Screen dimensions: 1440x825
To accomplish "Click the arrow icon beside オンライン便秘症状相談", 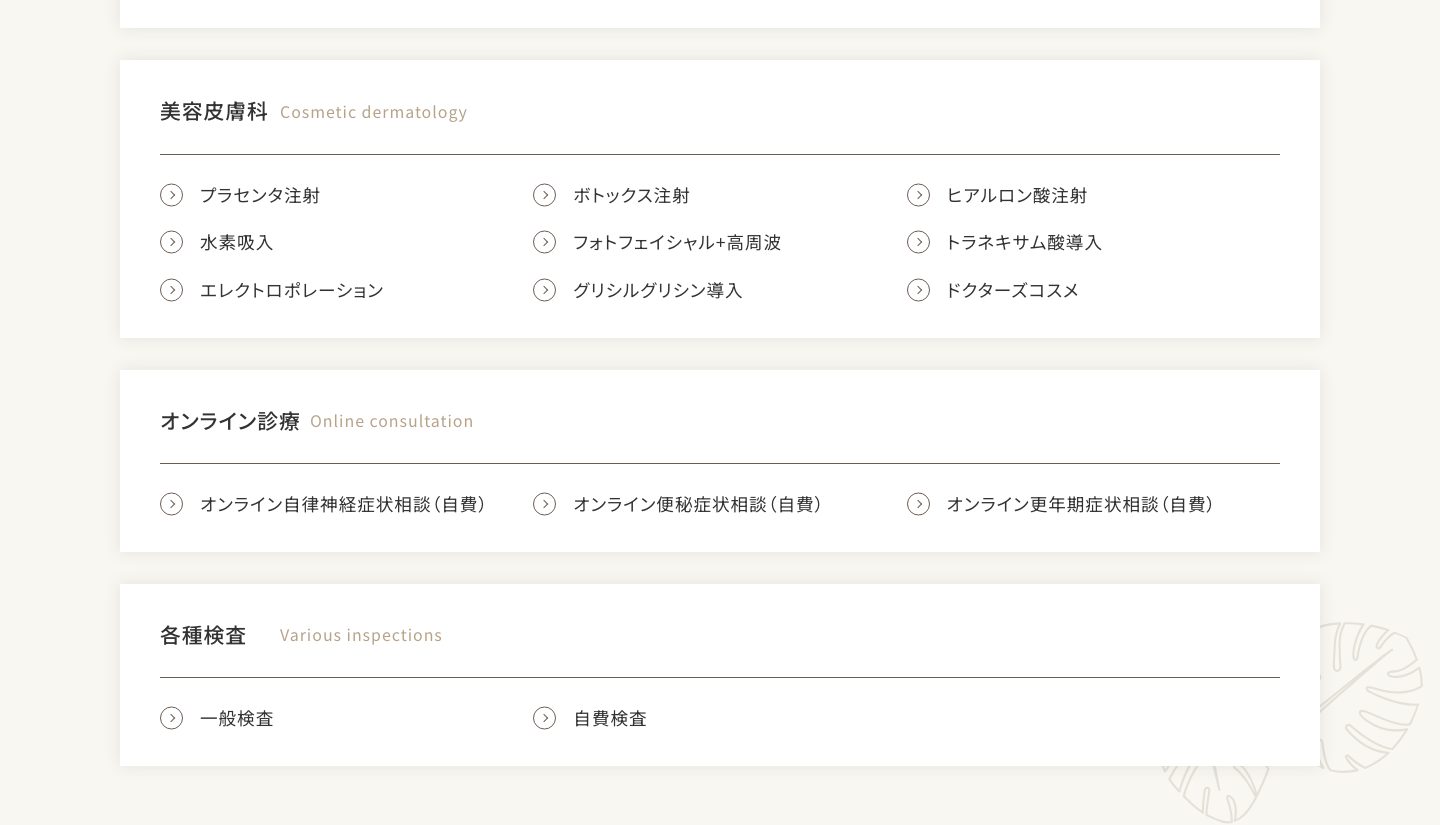I will coord(544,504).
